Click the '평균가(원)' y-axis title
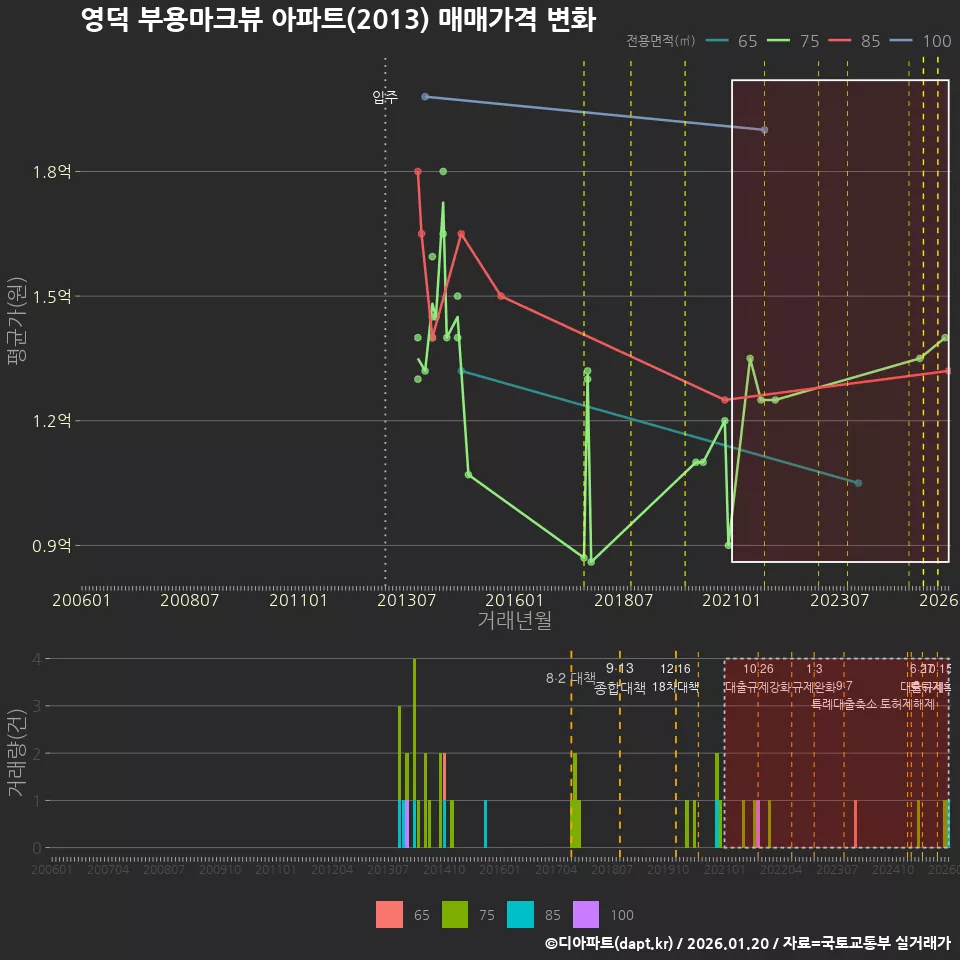Viewport: 960px width, 960px height. (17, 321)
